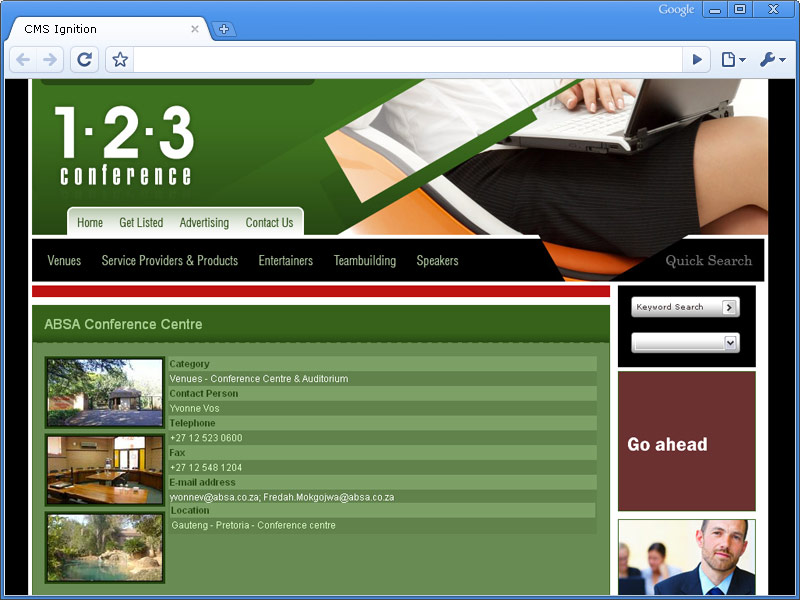Viewport: 800px width, 600px height.
Task: Click into the browser address bar
Action: [407, 60]
